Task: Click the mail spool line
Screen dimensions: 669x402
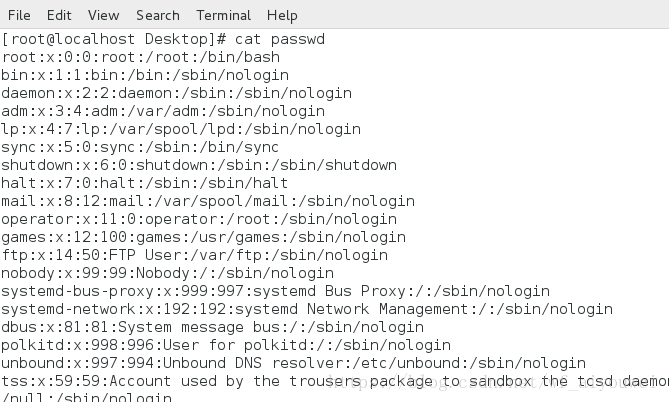Action: 208,201
